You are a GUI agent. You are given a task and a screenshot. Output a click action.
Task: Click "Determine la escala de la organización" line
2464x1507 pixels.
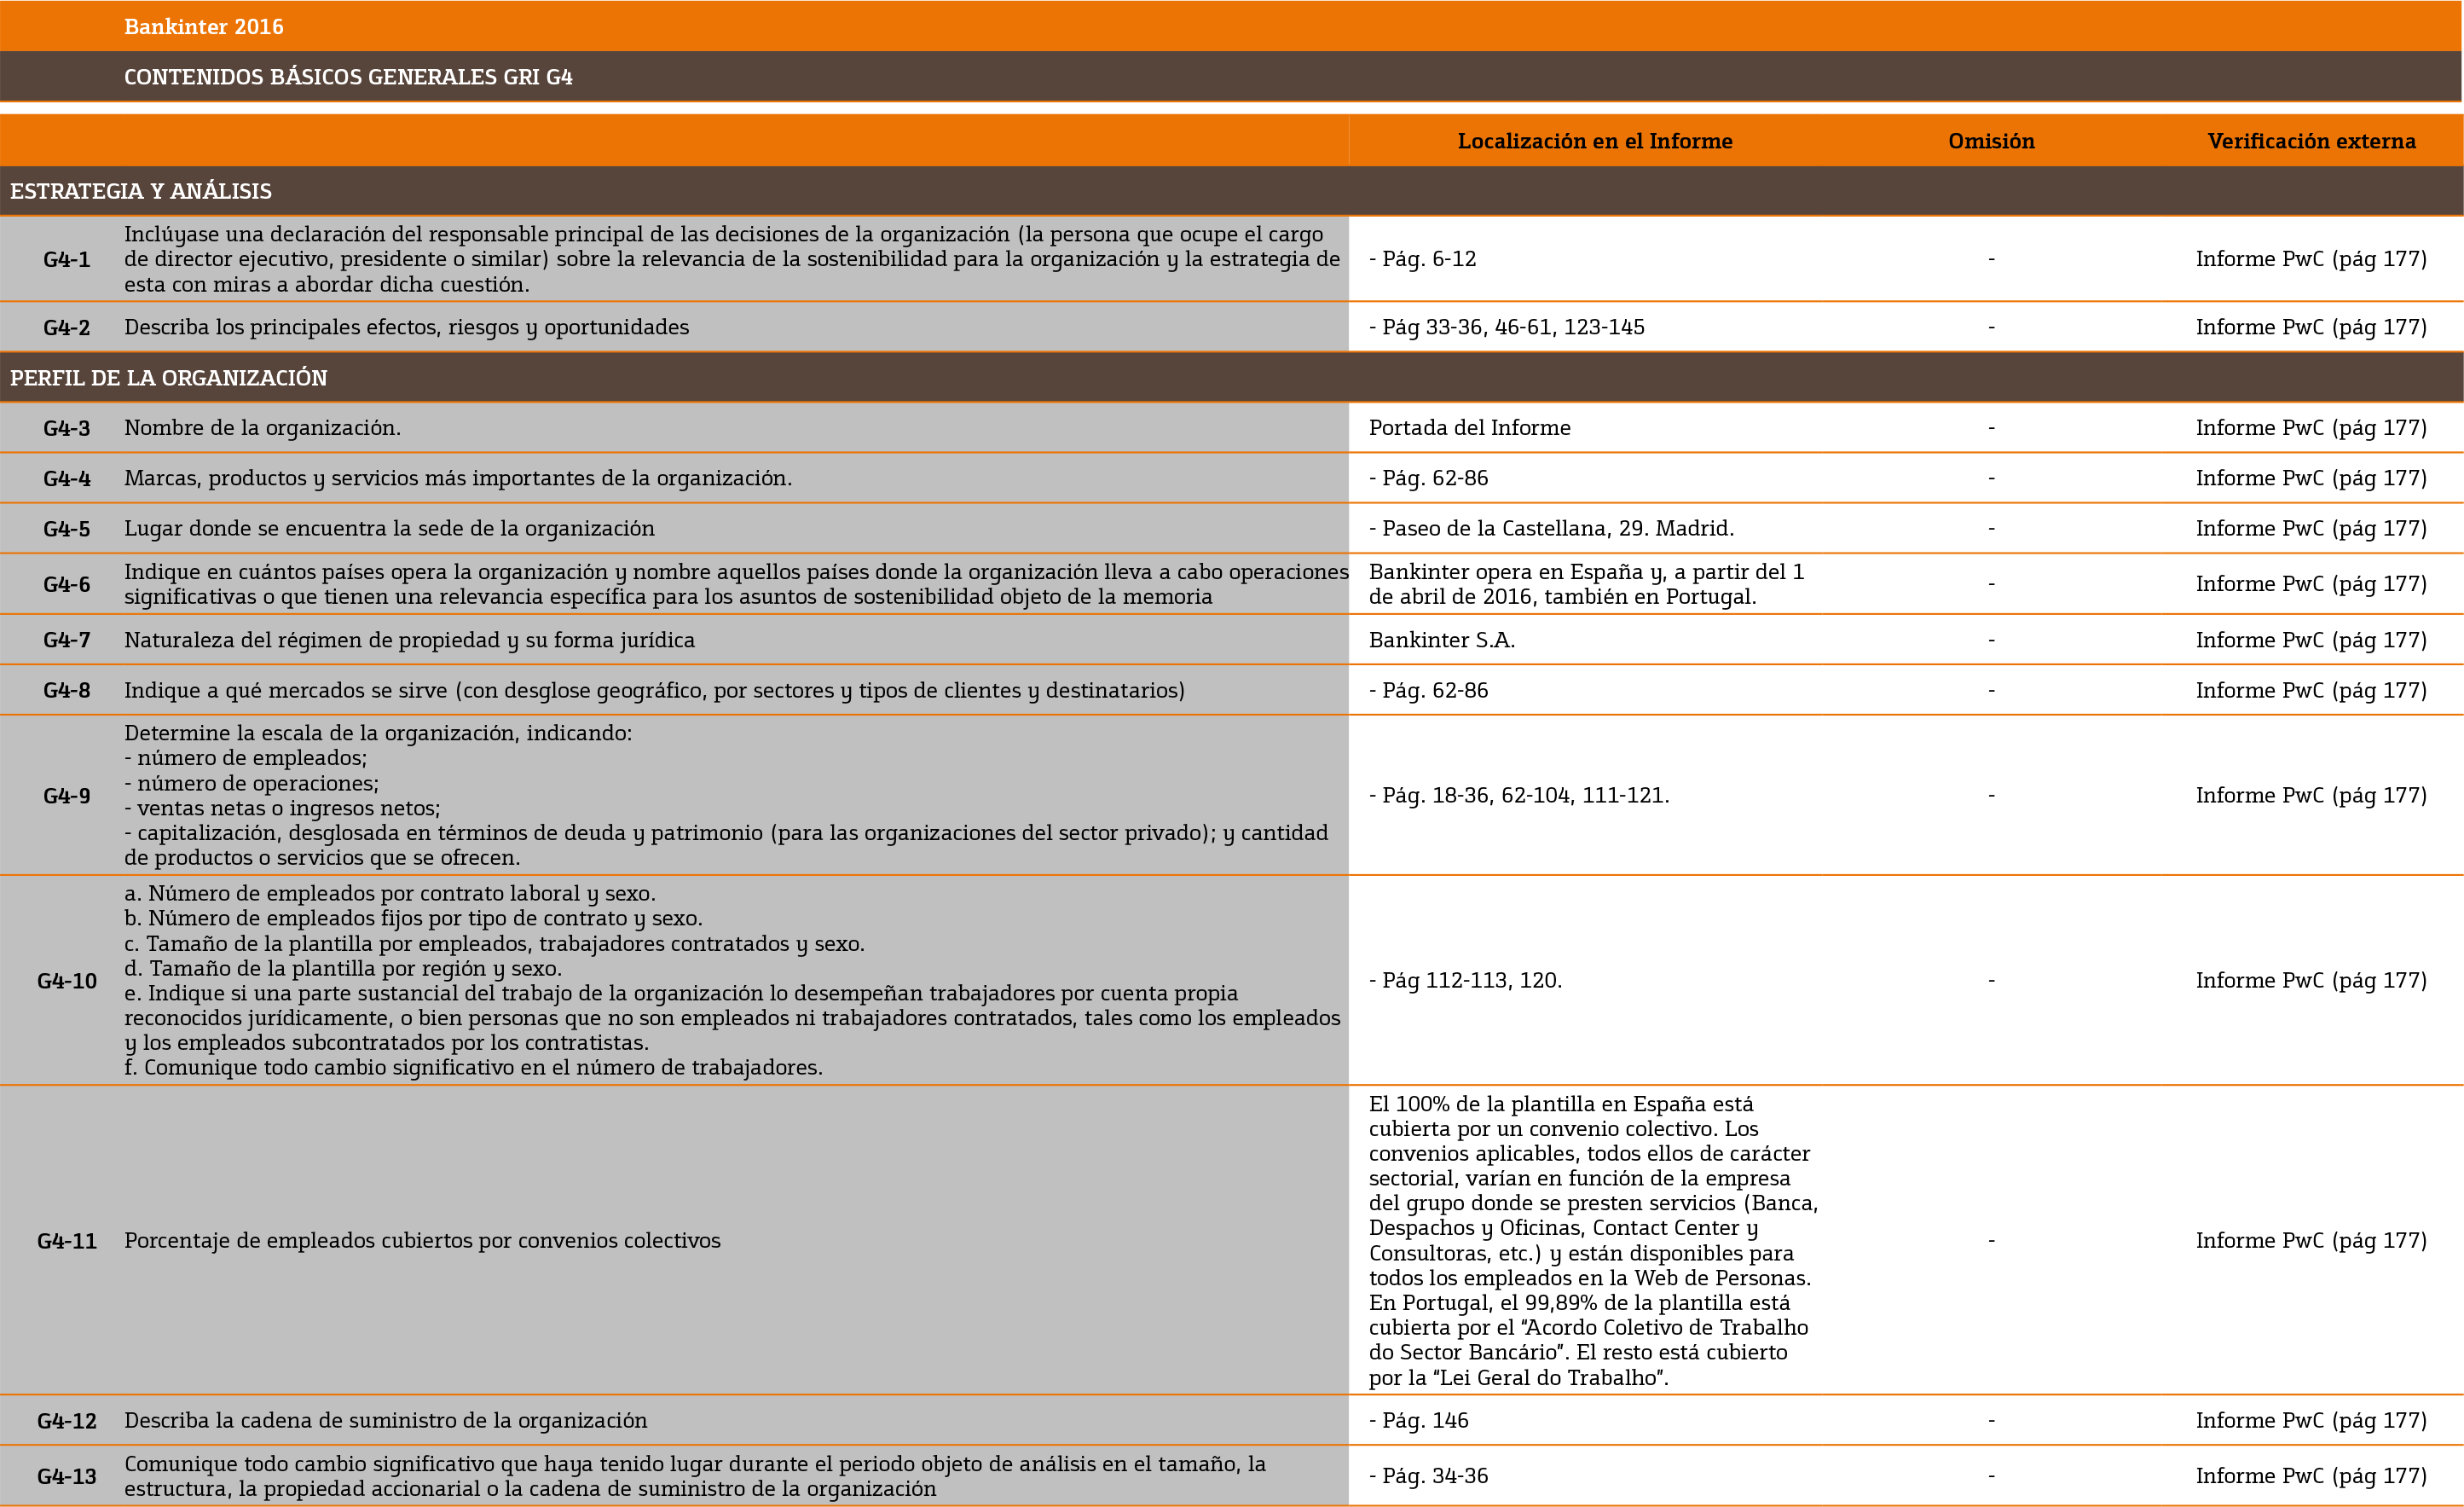coord(378,733)
